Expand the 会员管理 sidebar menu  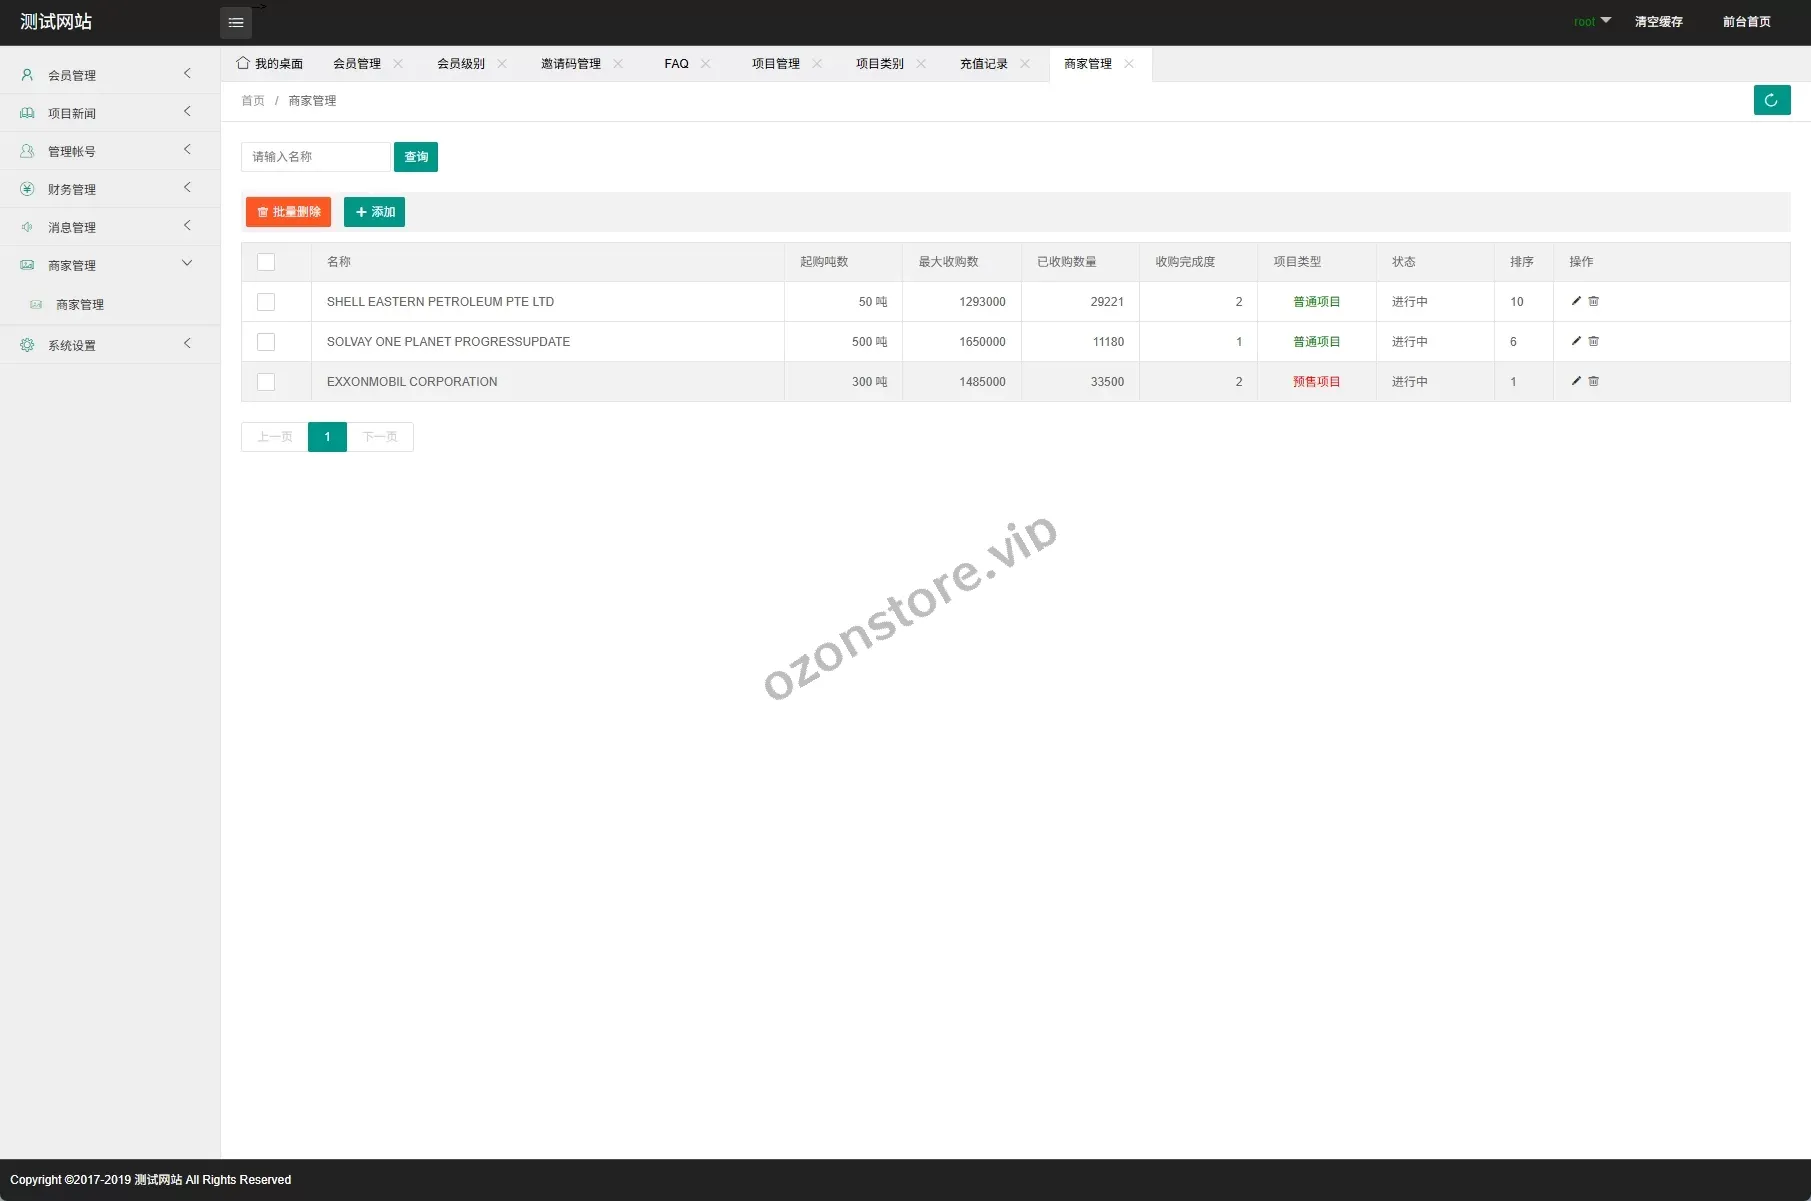click(x=110, y=75)
